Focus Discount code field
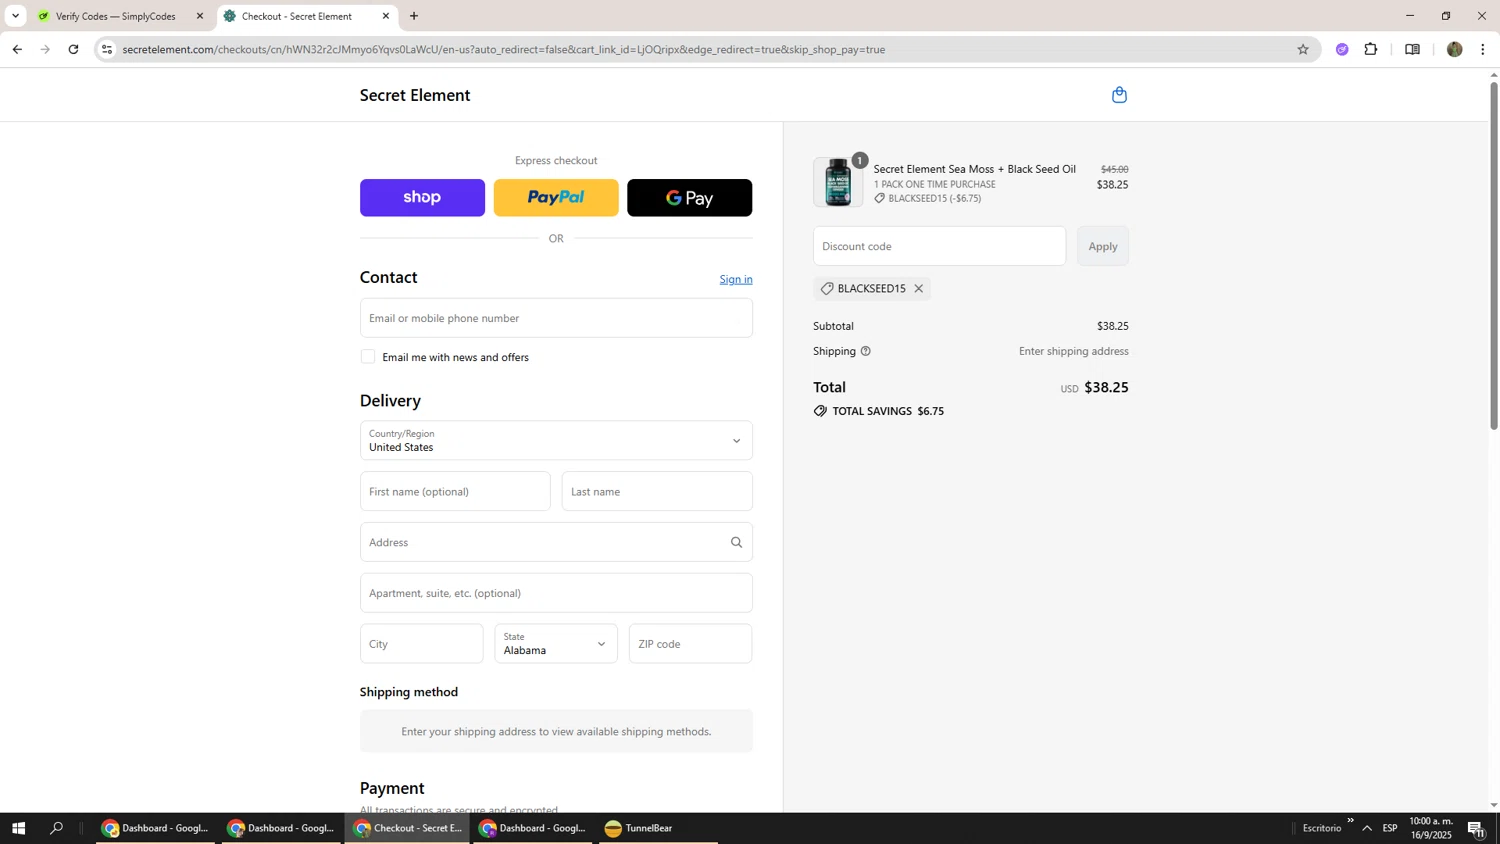 [x=940, y=246]
